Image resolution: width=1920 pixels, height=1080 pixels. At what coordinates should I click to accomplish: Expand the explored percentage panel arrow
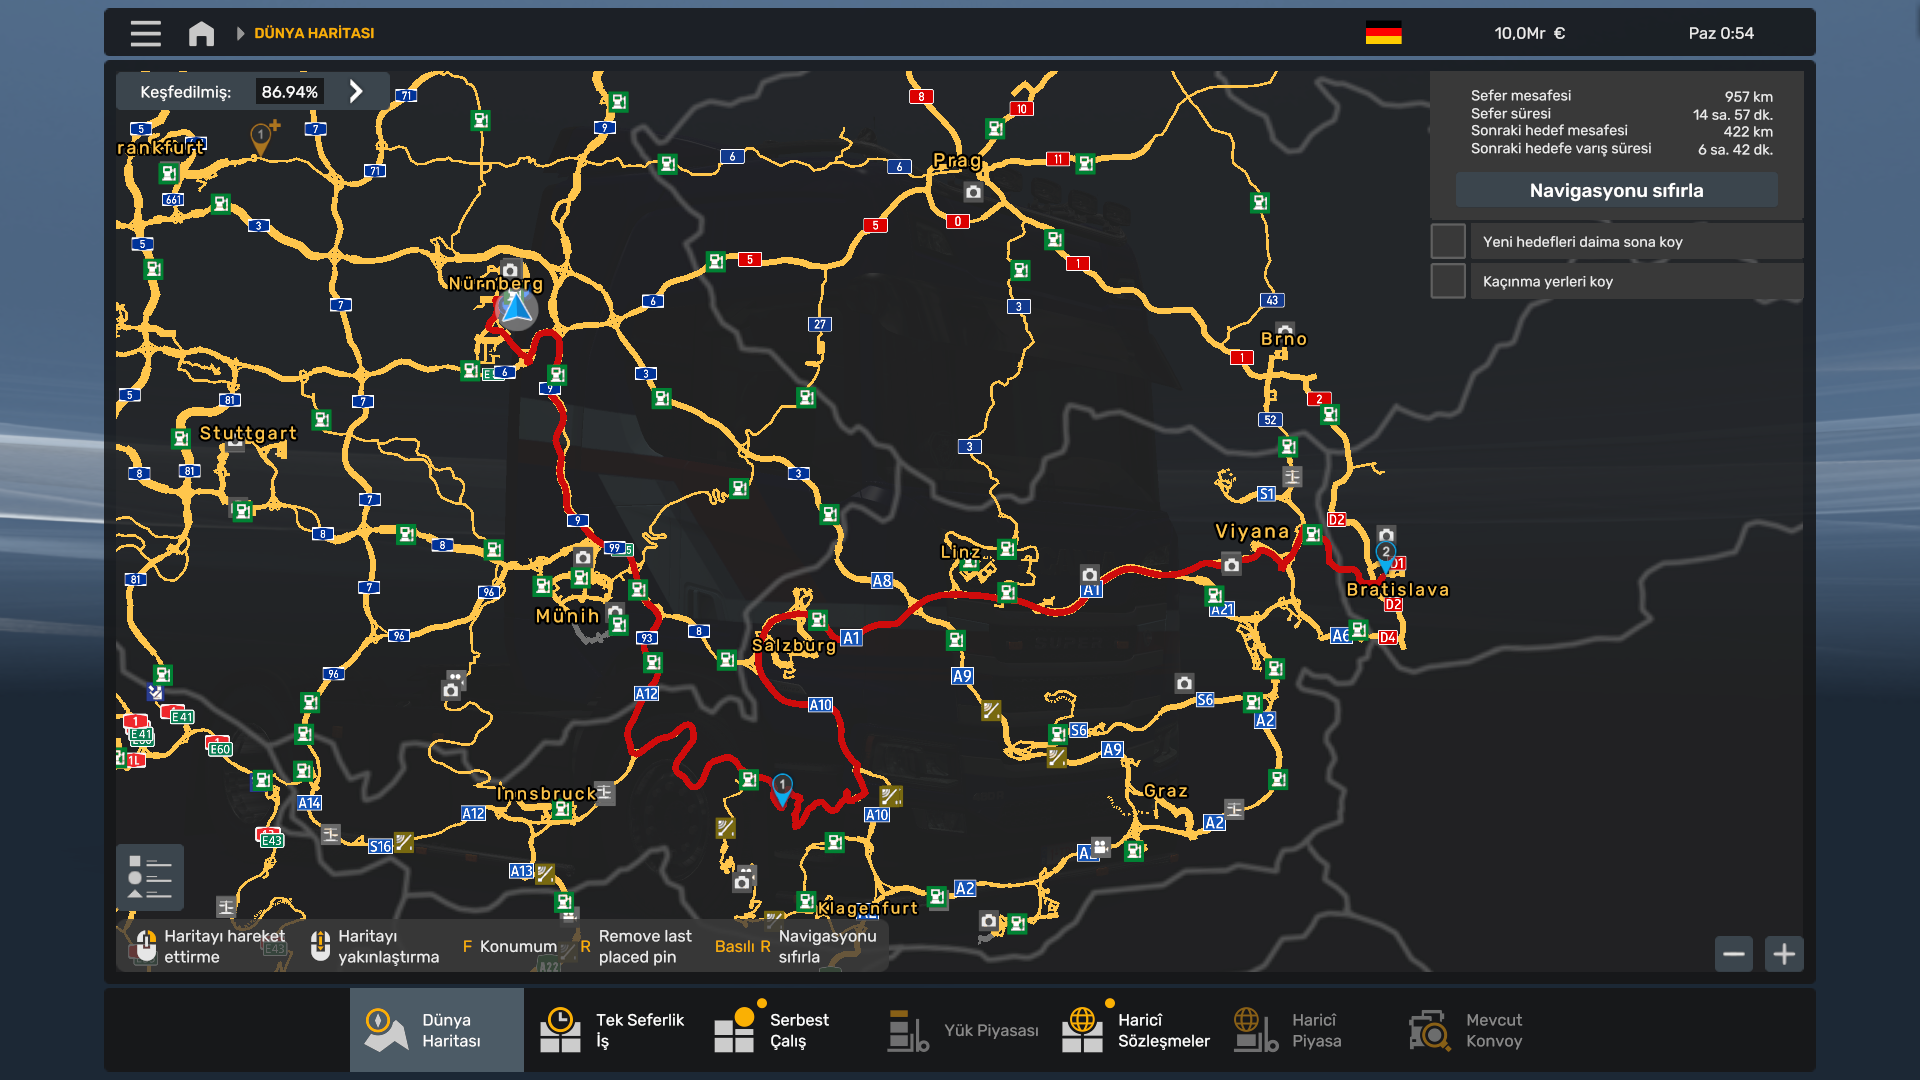[x=356, y=92]
